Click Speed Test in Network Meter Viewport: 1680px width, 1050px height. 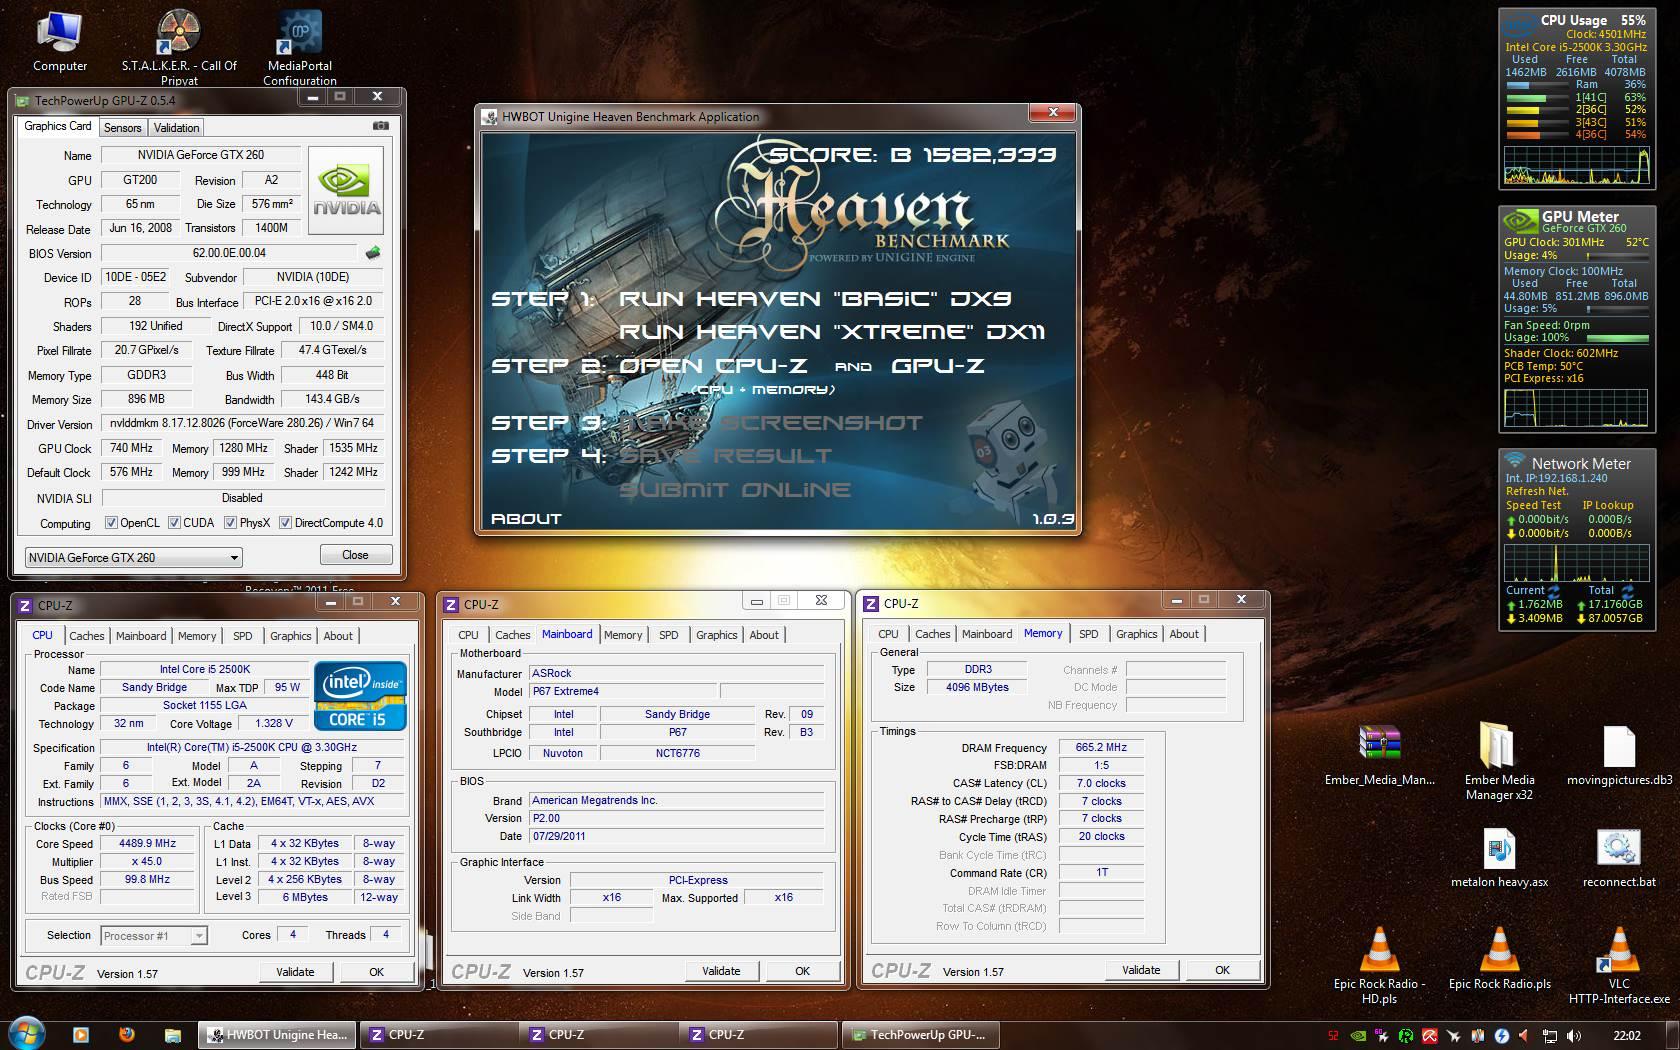[x=1533, y=505]
